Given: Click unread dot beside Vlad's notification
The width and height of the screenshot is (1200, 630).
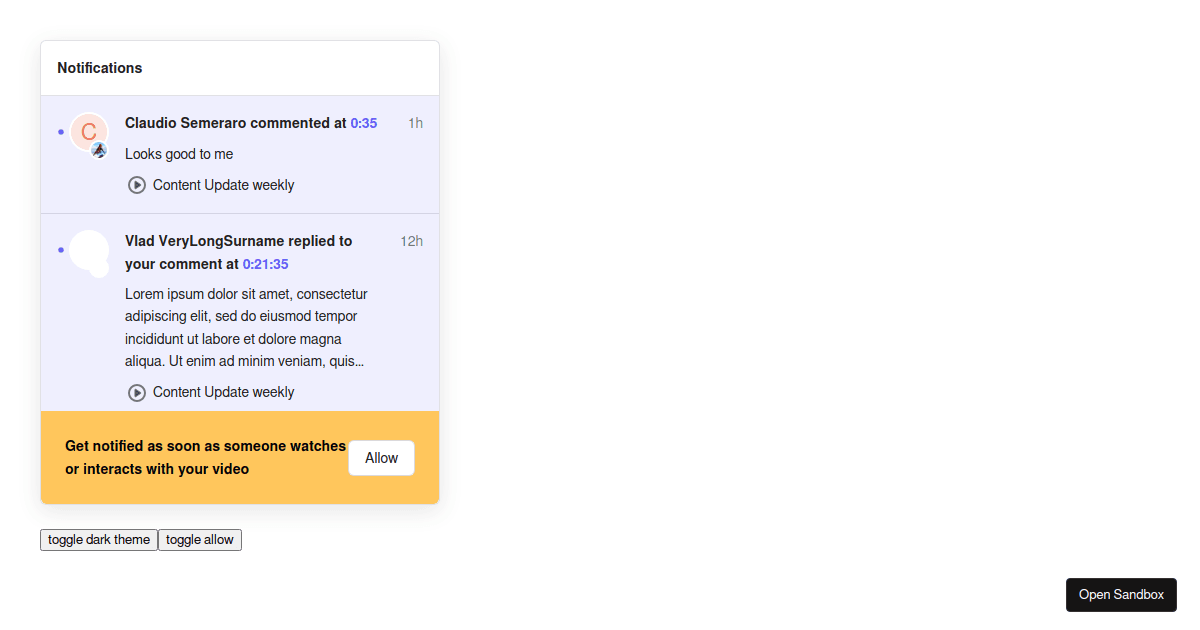Looking at the screenshot, I should tap(61, 250).
